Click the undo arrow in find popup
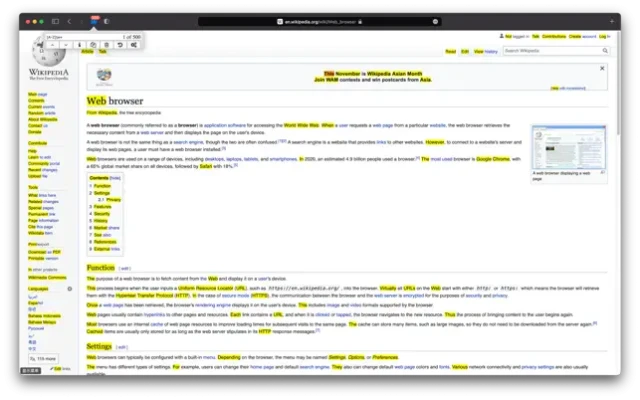Screen dimensions: 640x400 tap(120, 45)
